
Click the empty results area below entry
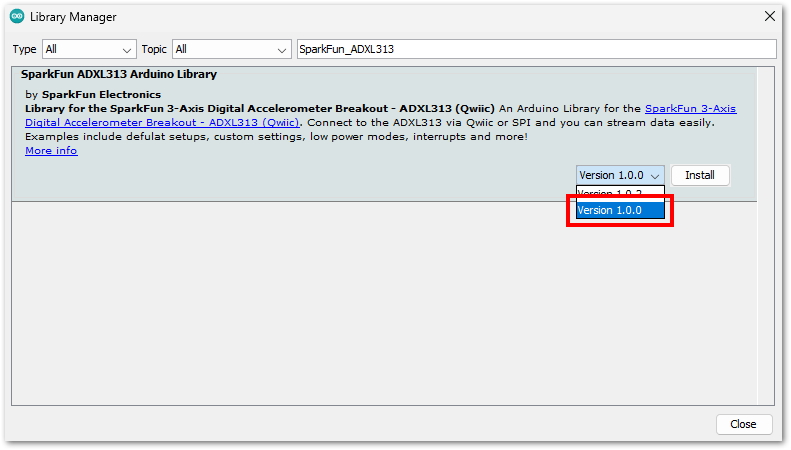383,303
